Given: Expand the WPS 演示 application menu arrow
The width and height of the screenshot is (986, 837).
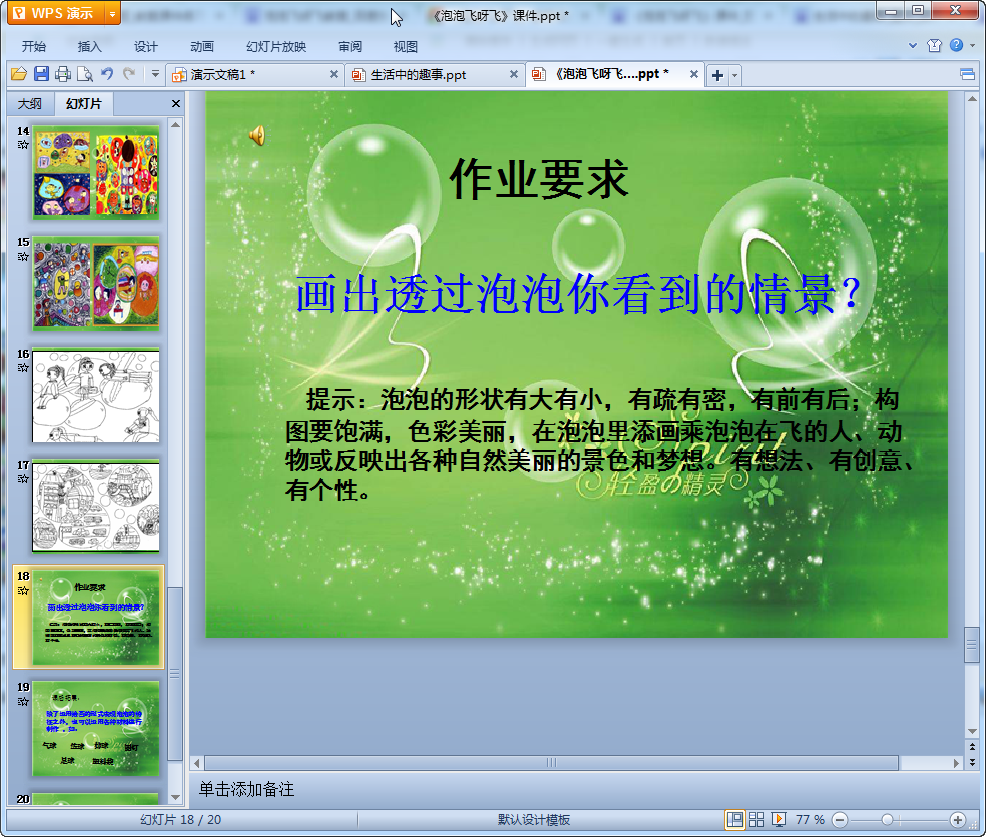Looking at the screenshot, I should (112, 13).
